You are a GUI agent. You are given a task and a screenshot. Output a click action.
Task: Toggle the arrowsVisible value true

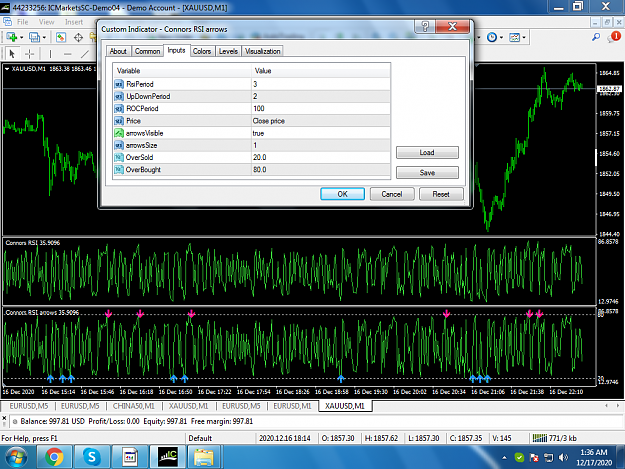tap(320, 133)
